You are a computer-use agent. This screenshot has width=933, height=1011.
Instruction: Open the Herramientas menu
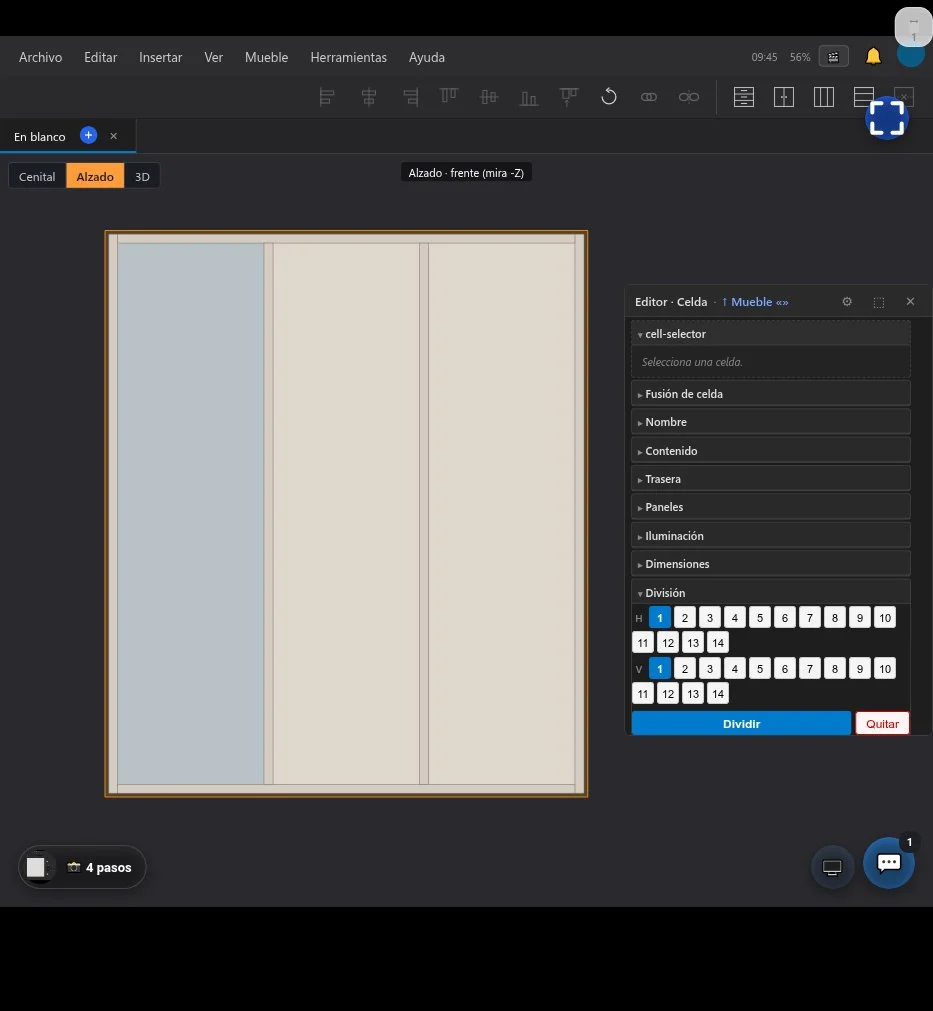[x=348, y=57]
